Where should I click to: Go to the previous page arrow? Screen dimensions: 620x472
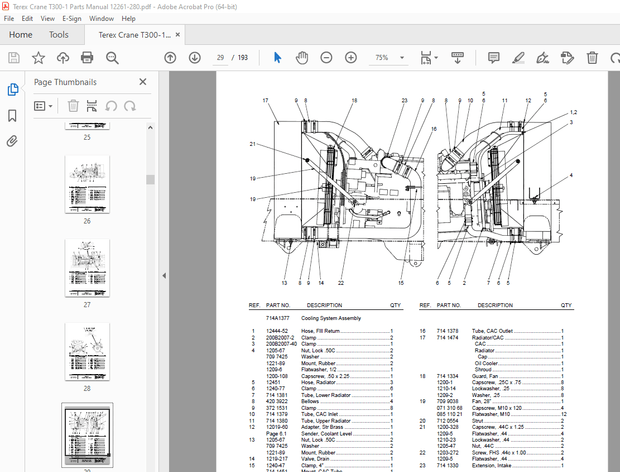(170, 58)
